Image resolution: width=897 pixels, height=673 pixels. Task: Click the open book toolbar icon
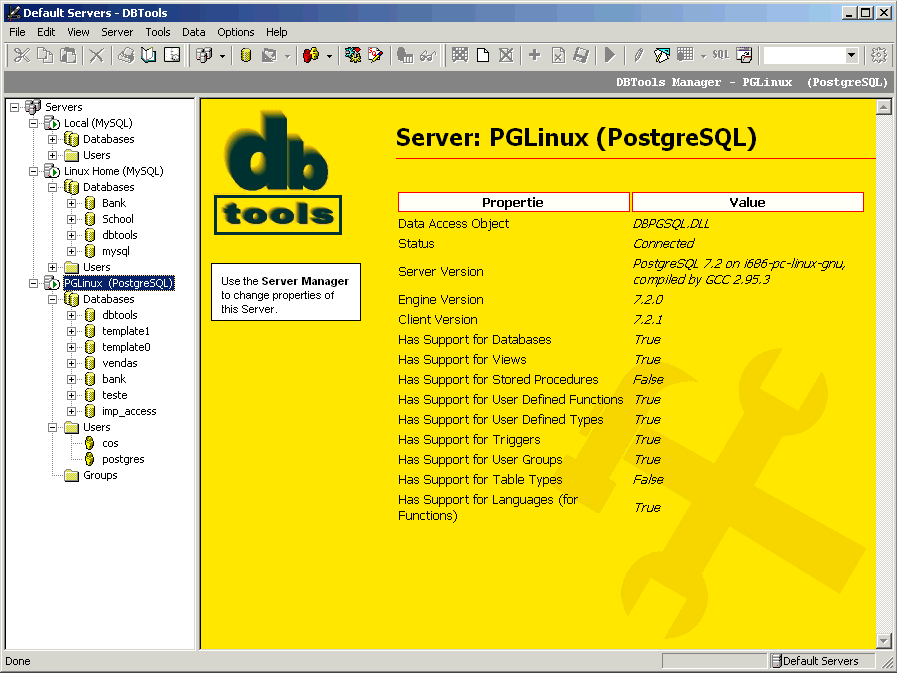[149, 55]
